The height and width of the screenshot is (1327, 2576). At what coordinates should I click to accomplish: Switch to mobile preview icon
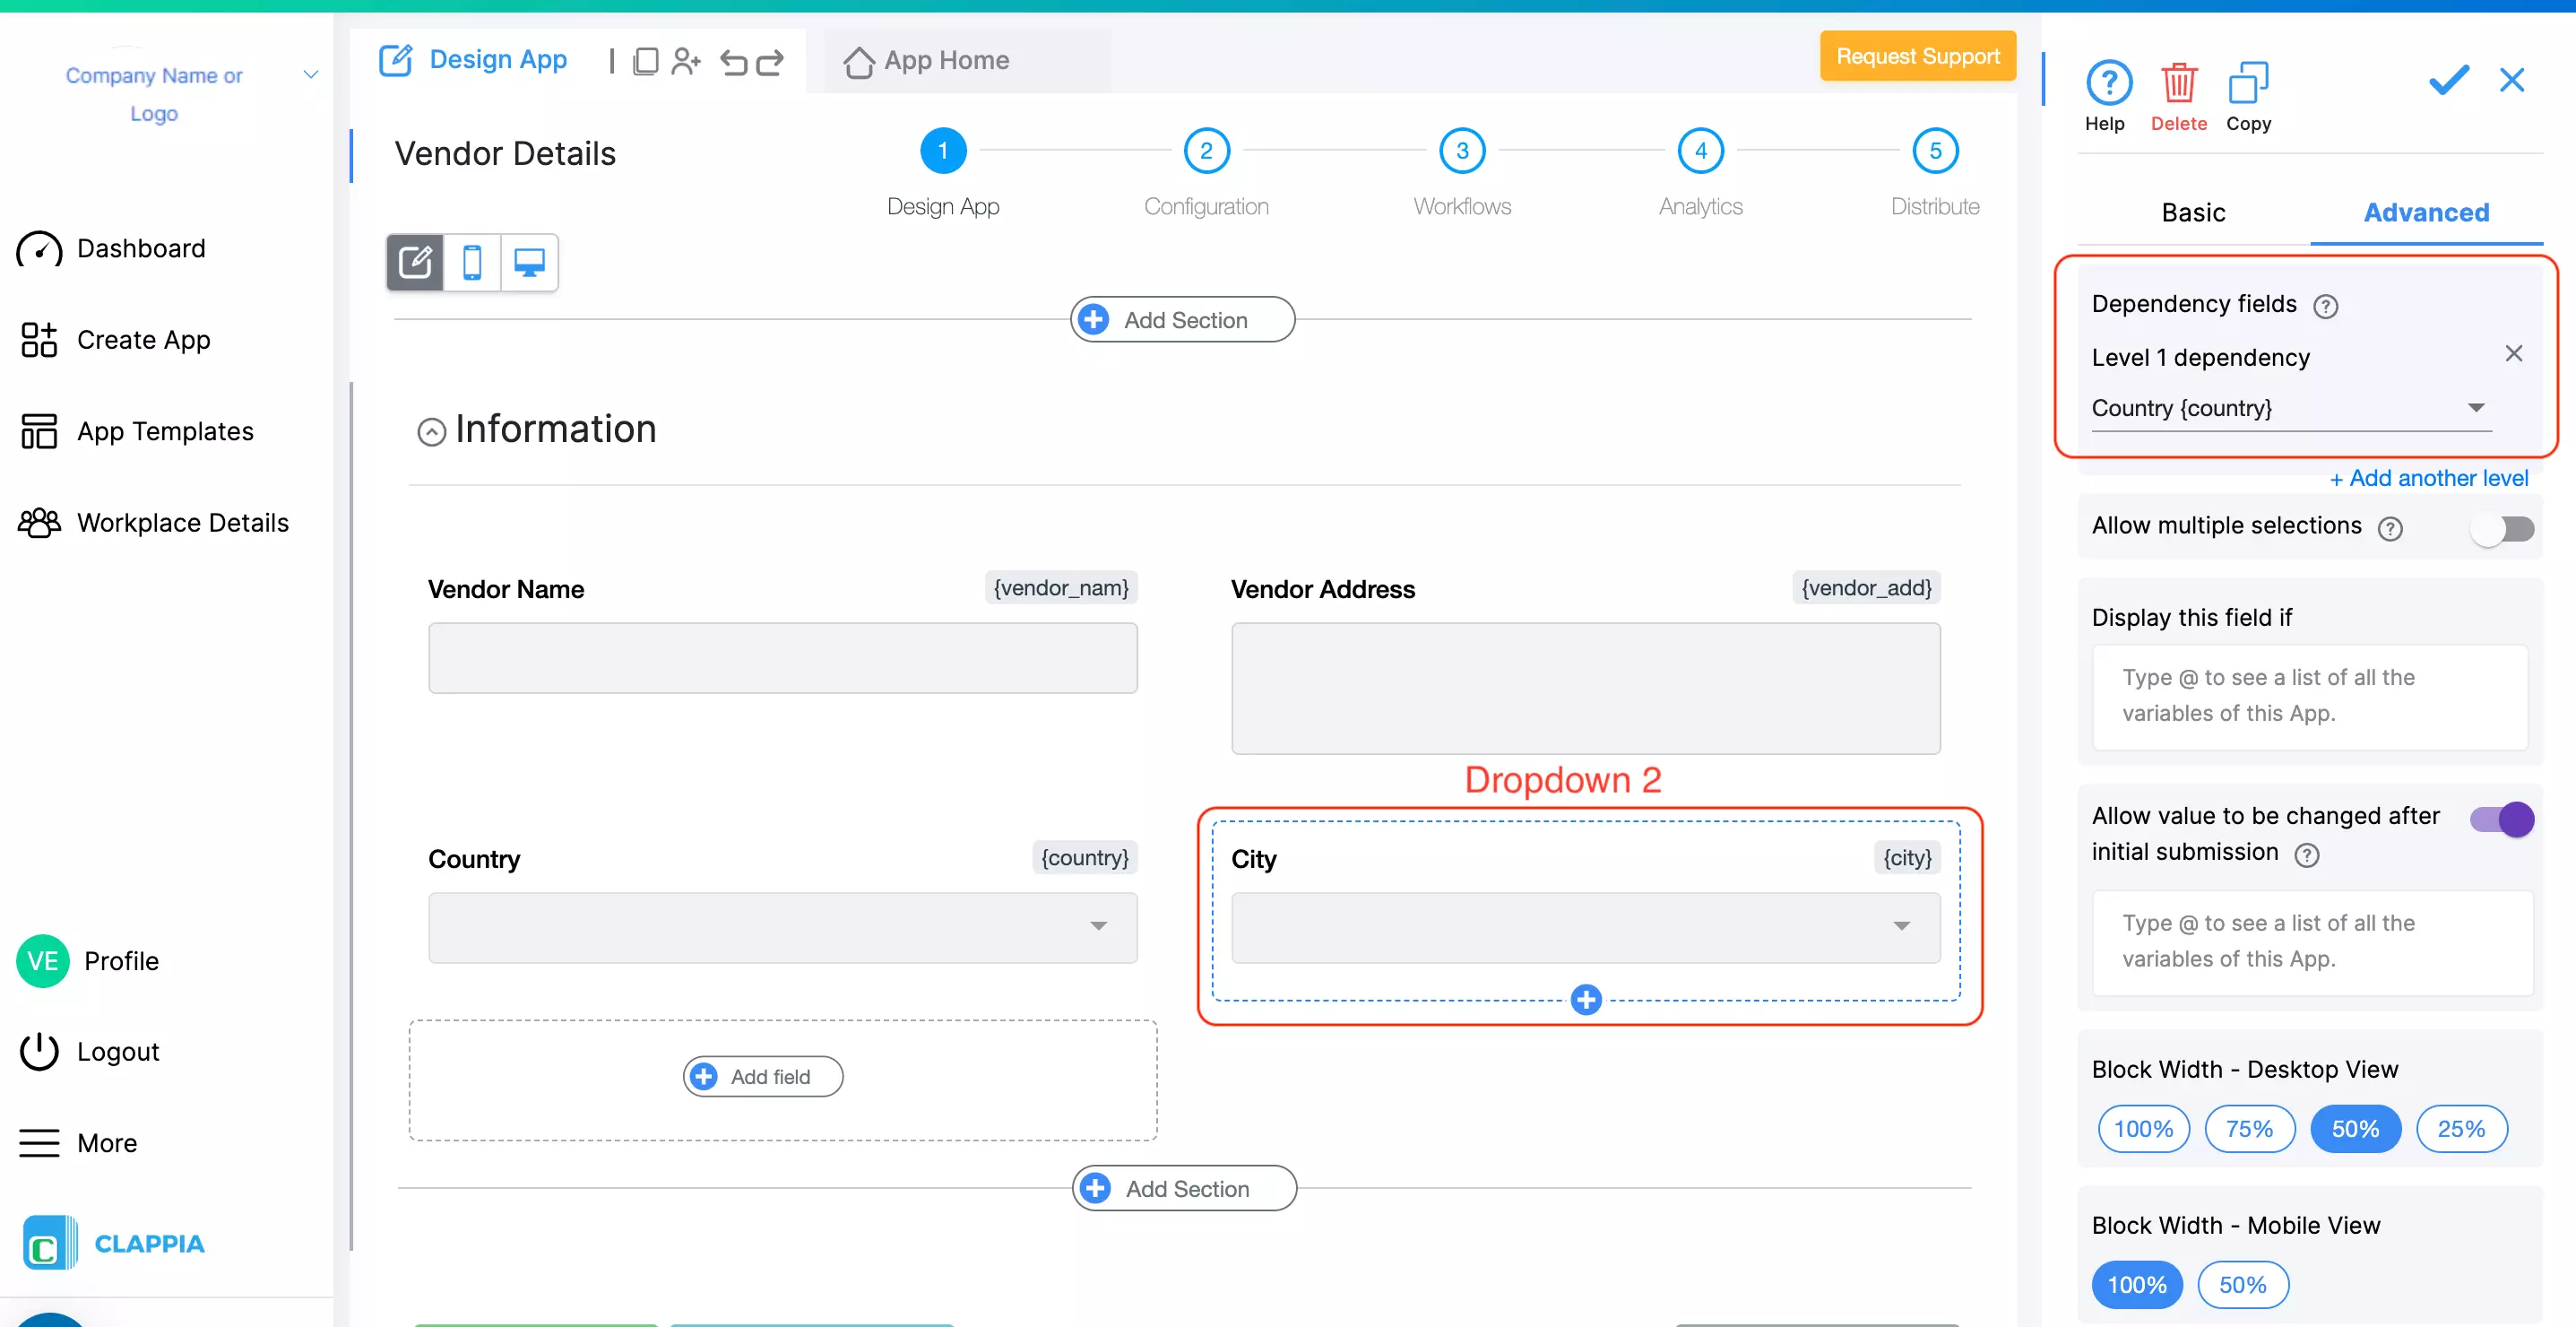coord(472,263)
